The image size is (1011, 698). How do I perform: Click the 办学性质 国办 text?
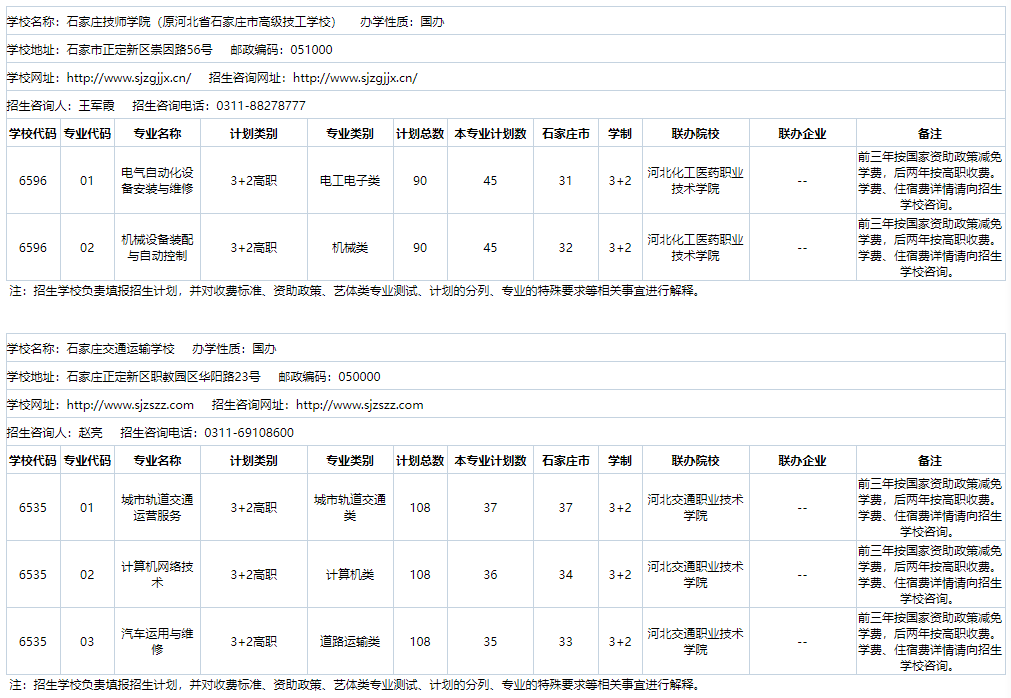400,20
